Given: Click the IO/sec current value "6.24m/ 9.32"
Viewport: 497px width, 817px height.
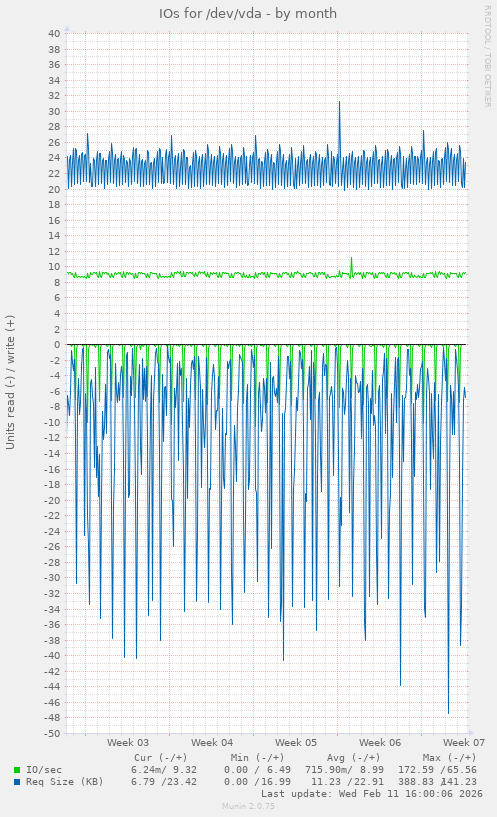Looking at the screenshot, I should (164, 770).
